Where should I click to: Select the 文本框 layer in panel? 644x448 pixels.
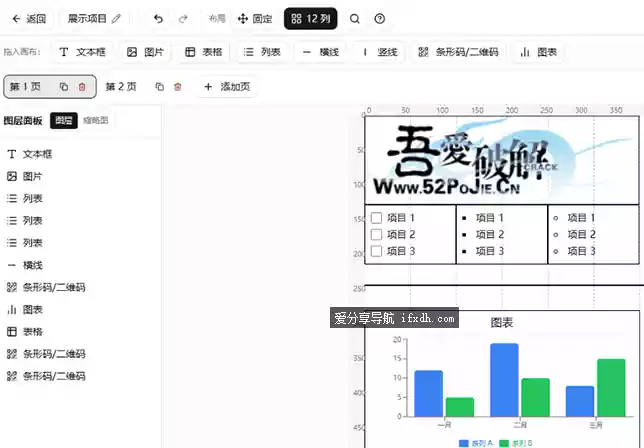(80, 154)
